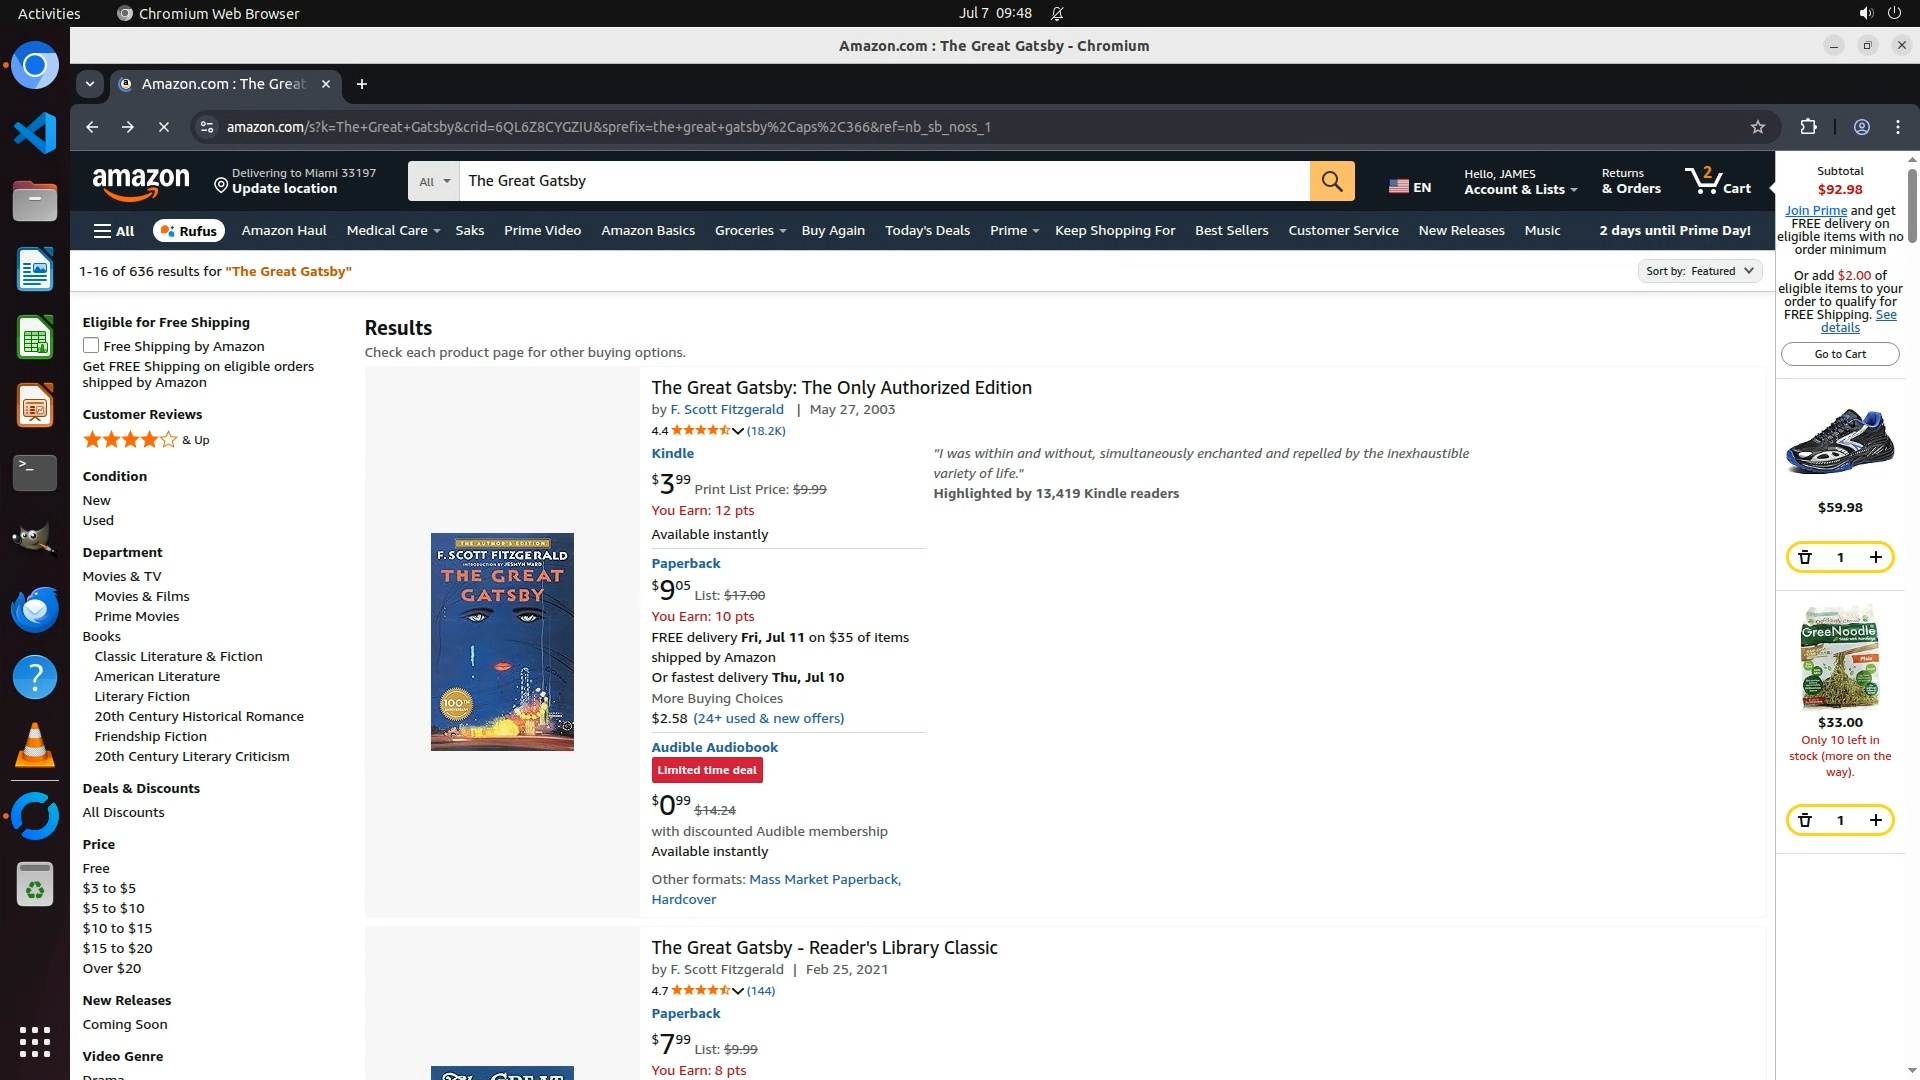Click the Go to Cart button
Image resolution: width=1920 pixels, height=1080 pixels.
(1839, 354)
